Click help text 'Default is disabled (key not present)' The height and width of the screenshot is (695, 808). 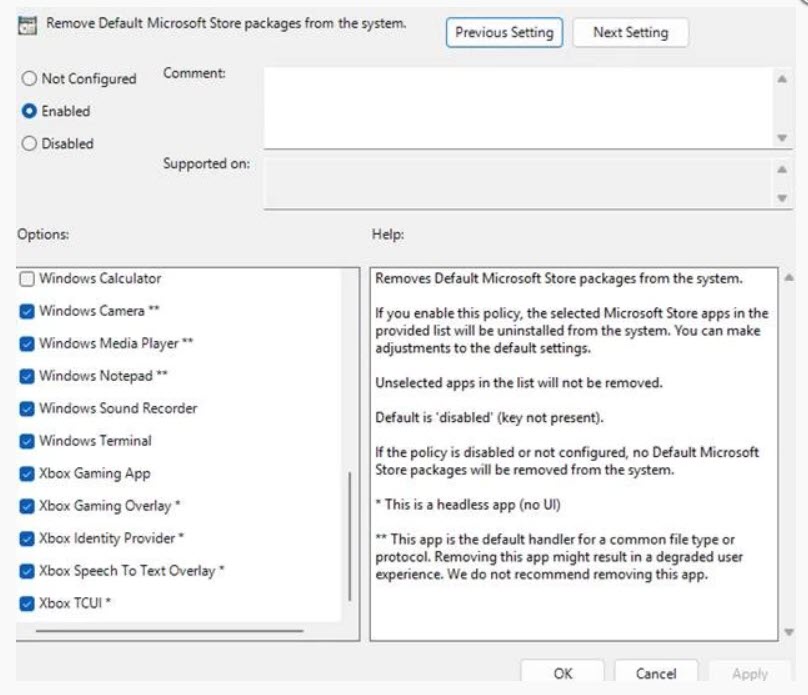click(489, 417)
